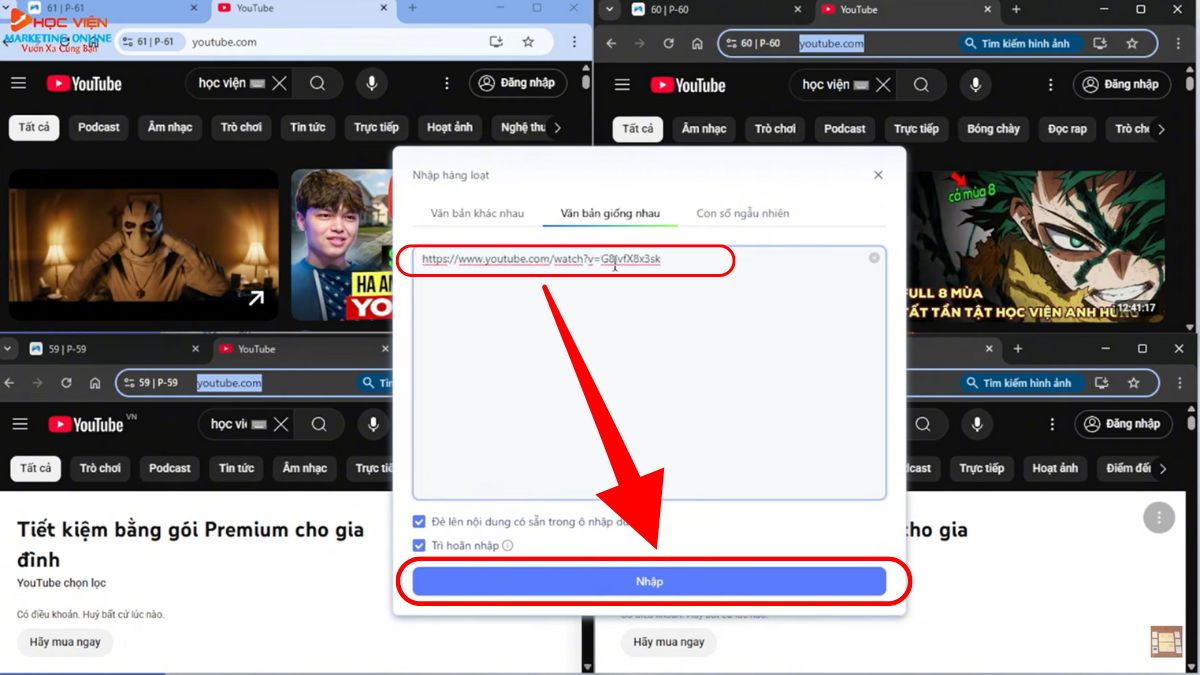Open the masked-figure video thumbnail in P-61
This screenshot has height=675, width=1200.
144,244
